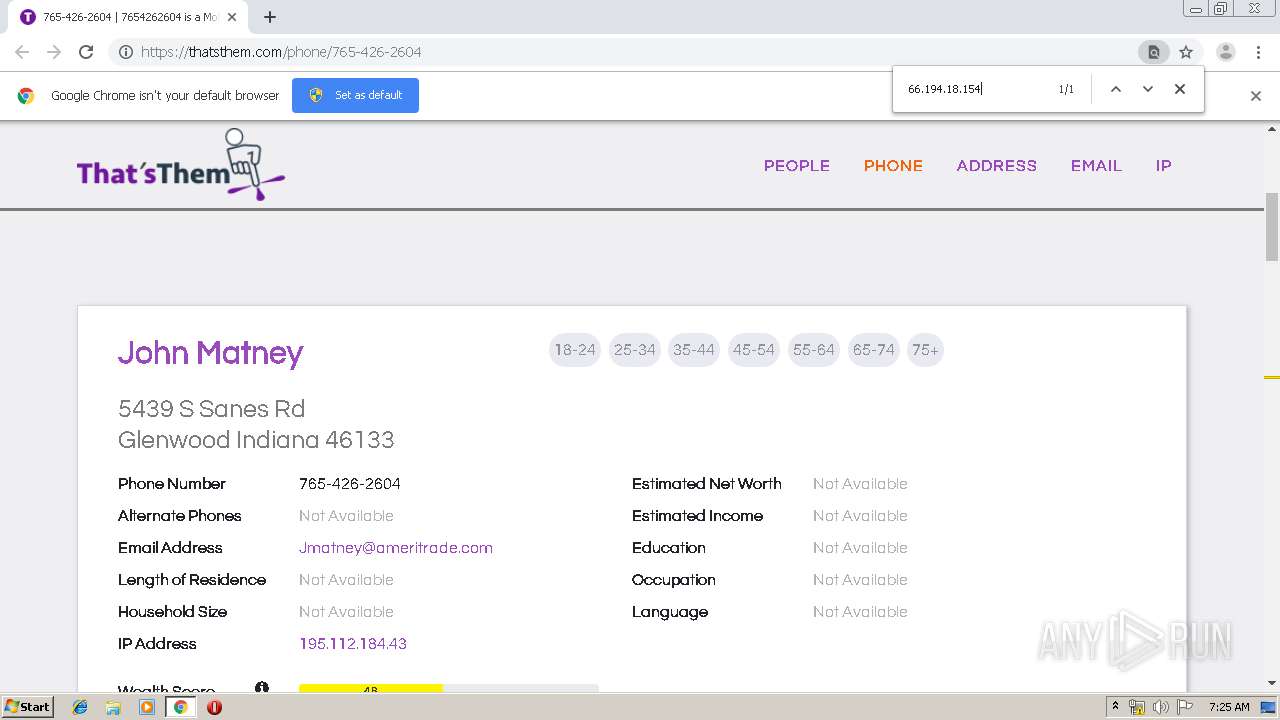Open the EMAIL search section
1280x720 pixels.
point(1096,166)
